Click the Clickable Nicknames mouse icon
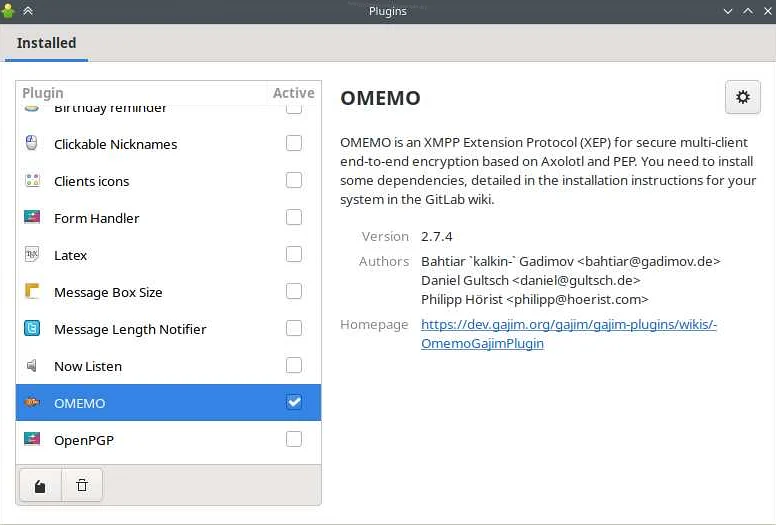Image resolution: width=776 pixels, height=525 pixels. [32, 143]
